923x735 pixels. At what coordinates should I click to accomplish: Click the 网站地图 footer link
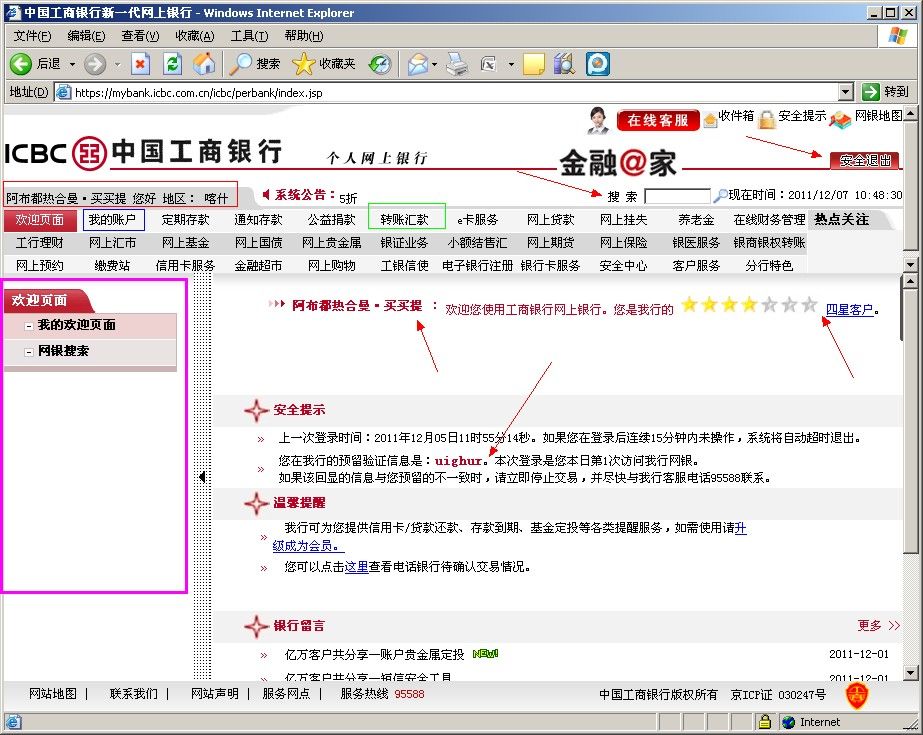53,694
